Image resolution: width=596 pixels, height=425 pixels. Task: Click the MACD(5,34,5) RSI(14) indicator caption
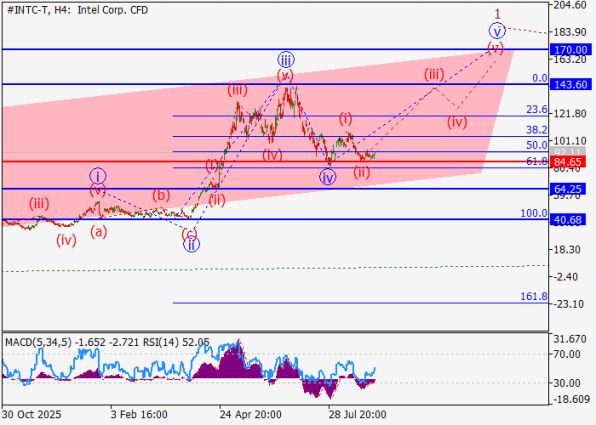coord(108,342)
